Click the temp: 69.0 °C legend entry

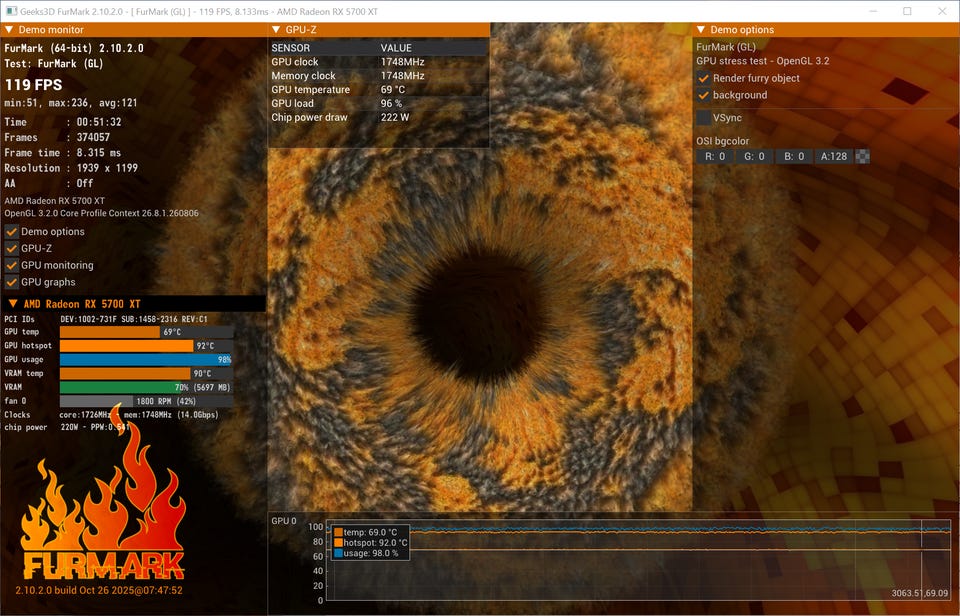(366, 532)
